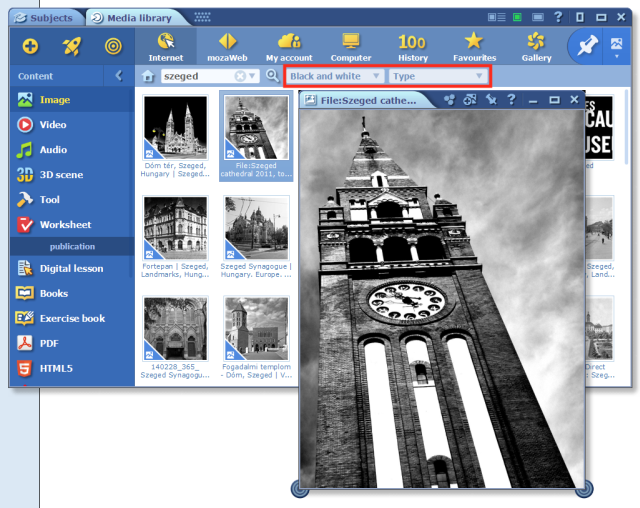Click the search magnifier icon
The height and width of the screenshot is (508, 640).
(272, 76)
